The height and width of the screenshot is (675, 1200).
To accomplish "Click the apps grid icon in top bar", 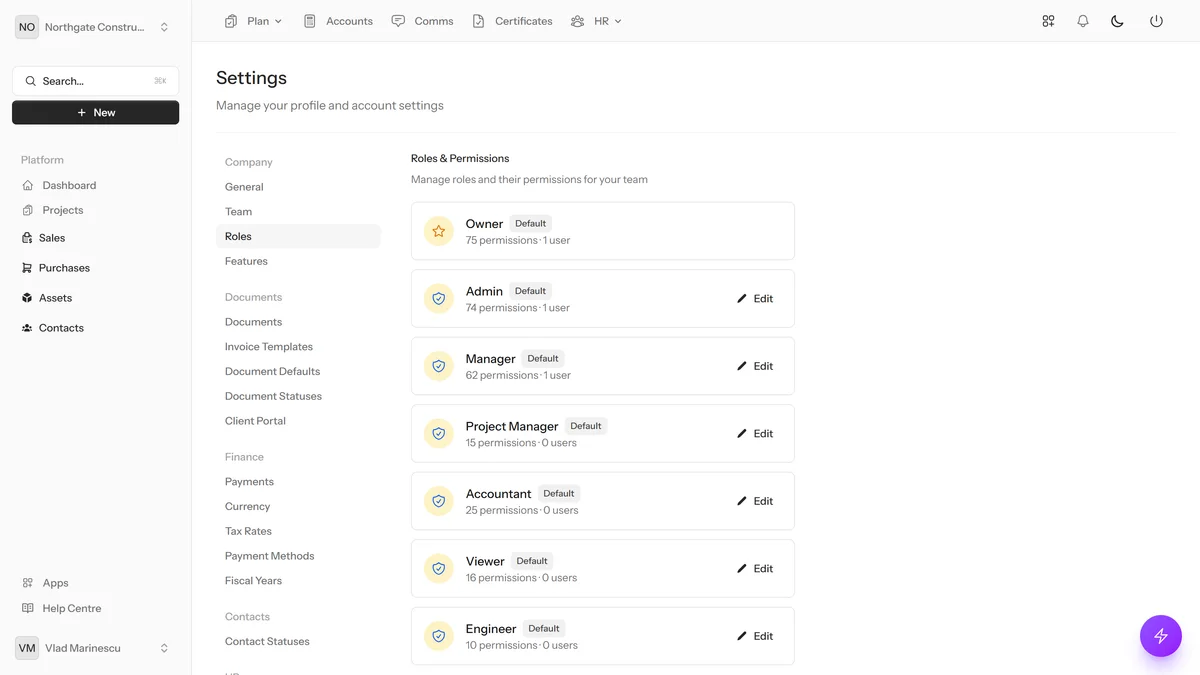I will (1048, 21).
